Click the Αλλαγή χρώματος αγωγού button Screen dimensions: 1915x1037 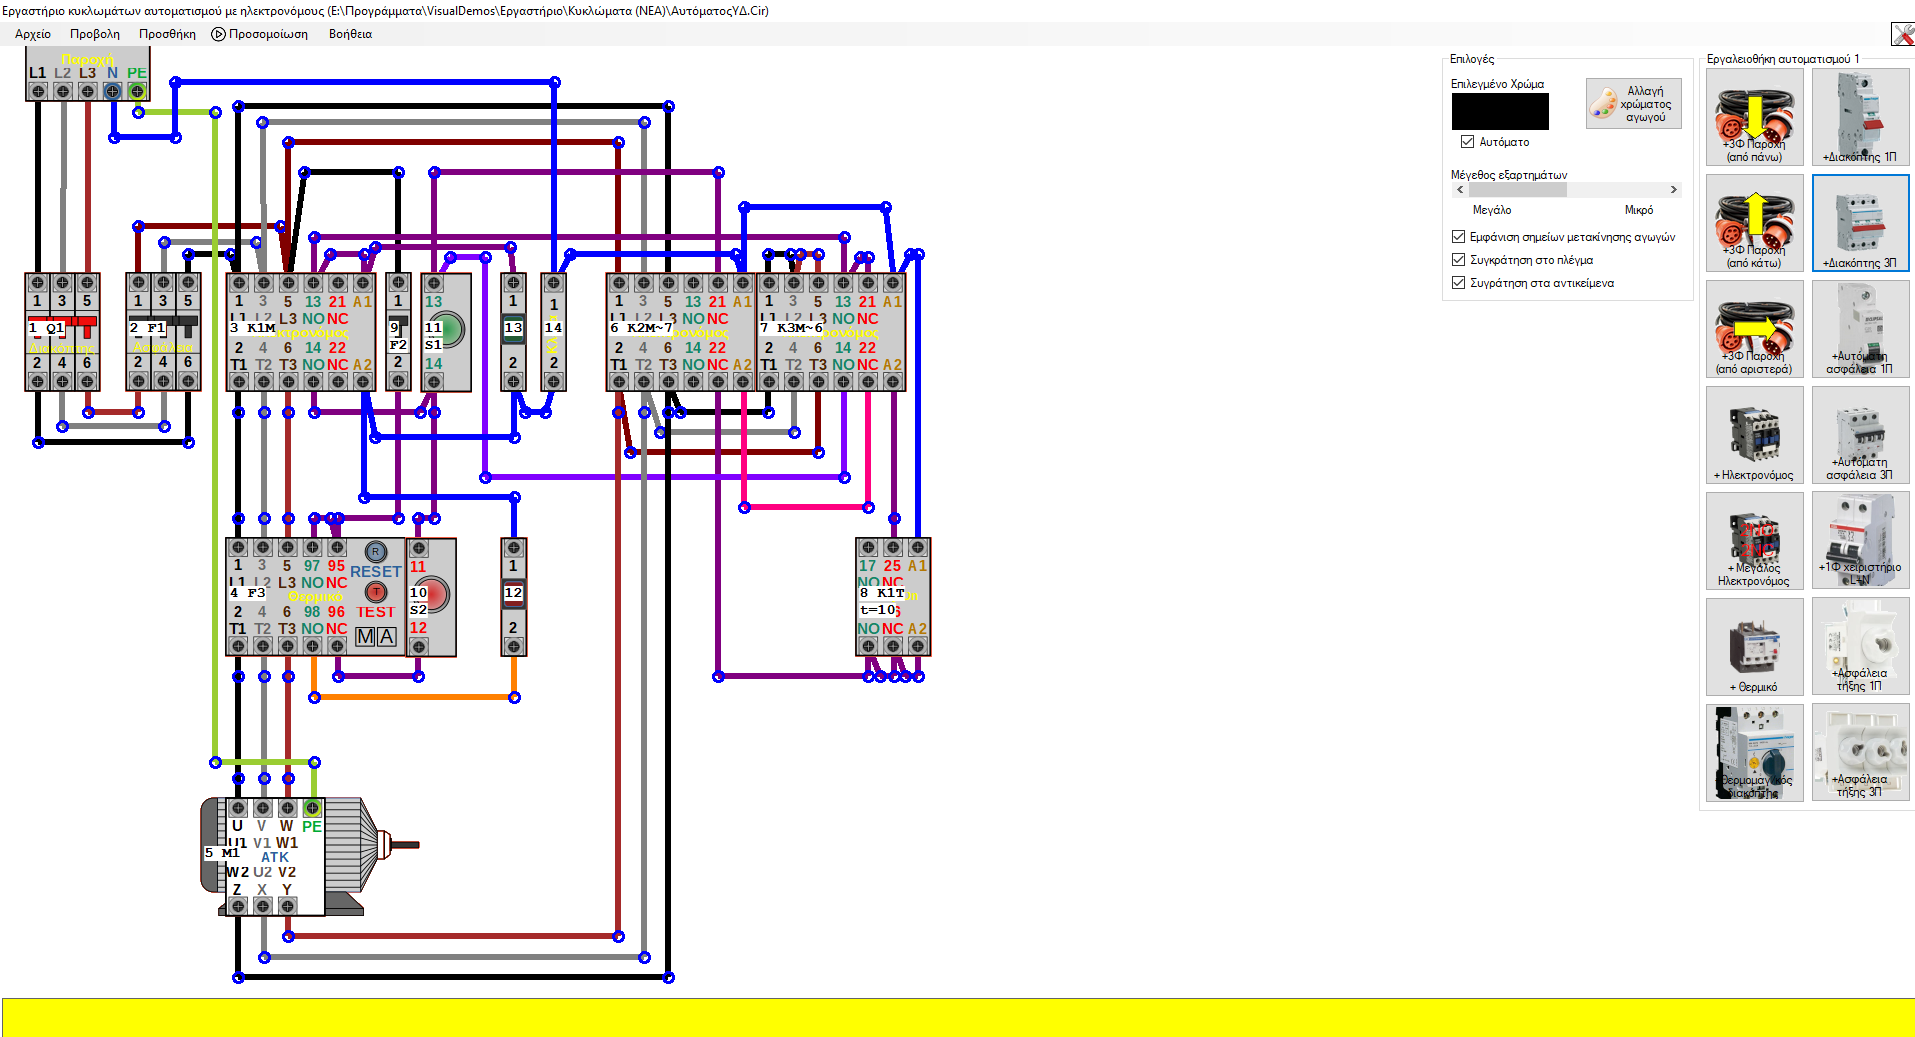pos(1633,104)
